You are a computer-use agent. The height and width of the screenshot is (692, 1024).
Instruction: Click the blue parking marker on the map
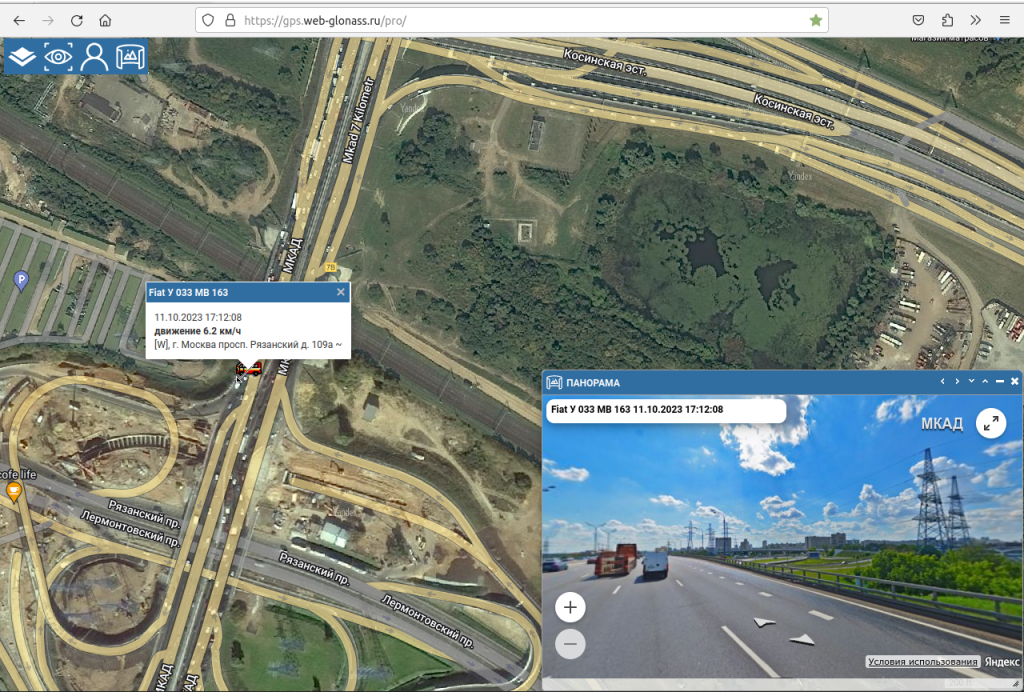click(x=21, y=281)
